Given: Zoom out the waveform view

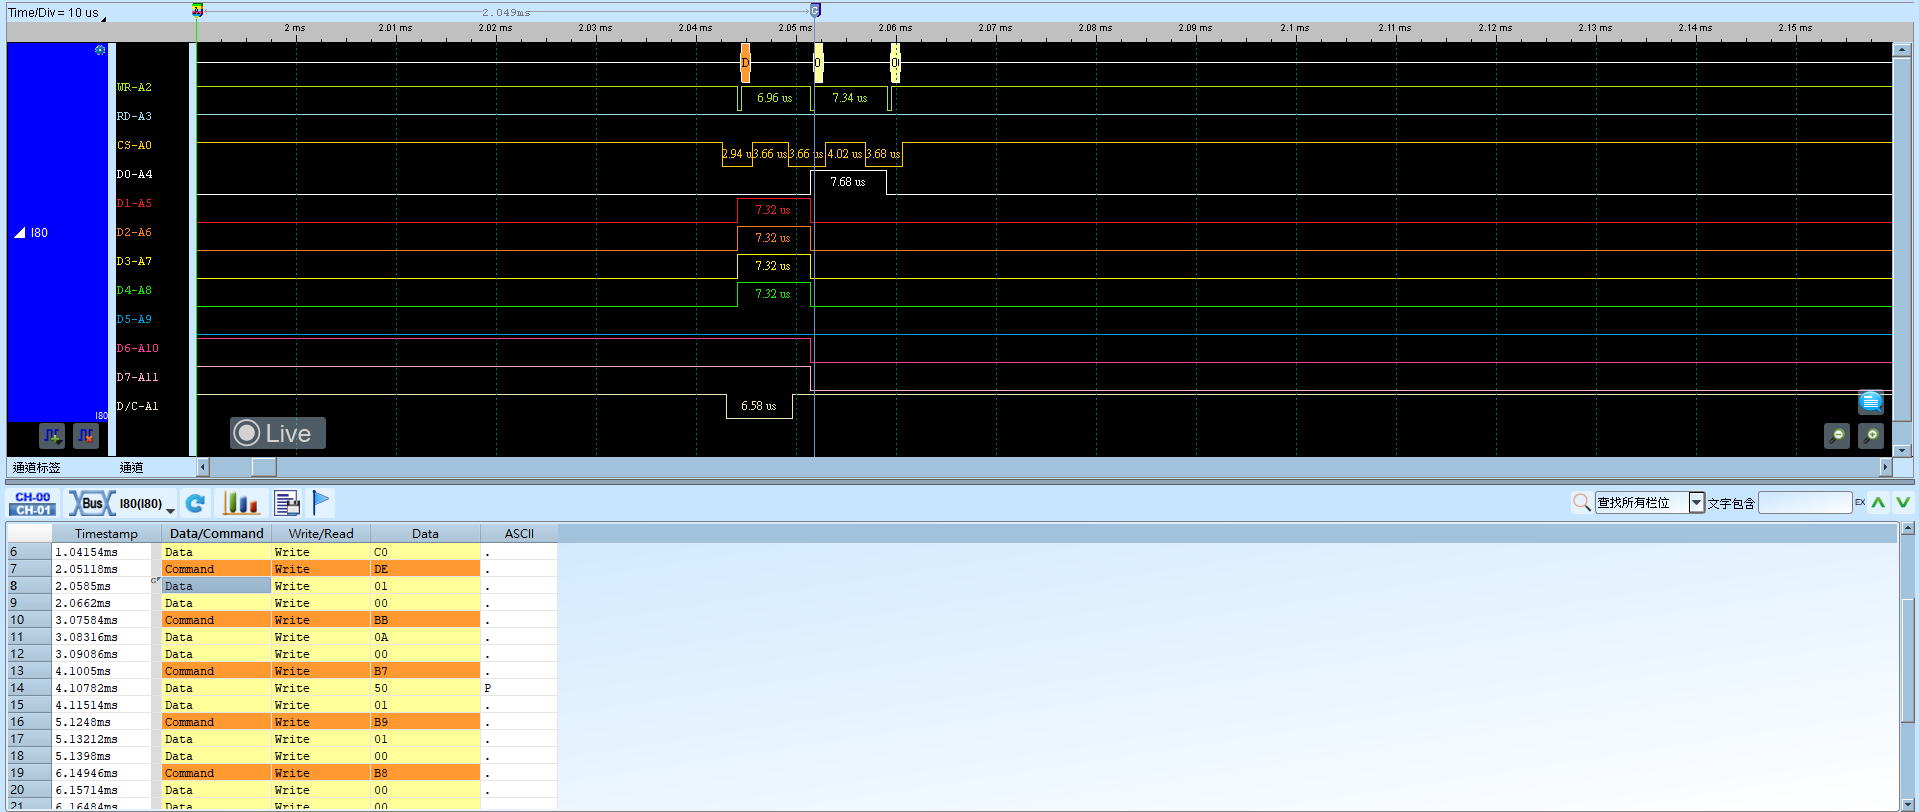Looking at the screenshot, I should click(1837, 436).
